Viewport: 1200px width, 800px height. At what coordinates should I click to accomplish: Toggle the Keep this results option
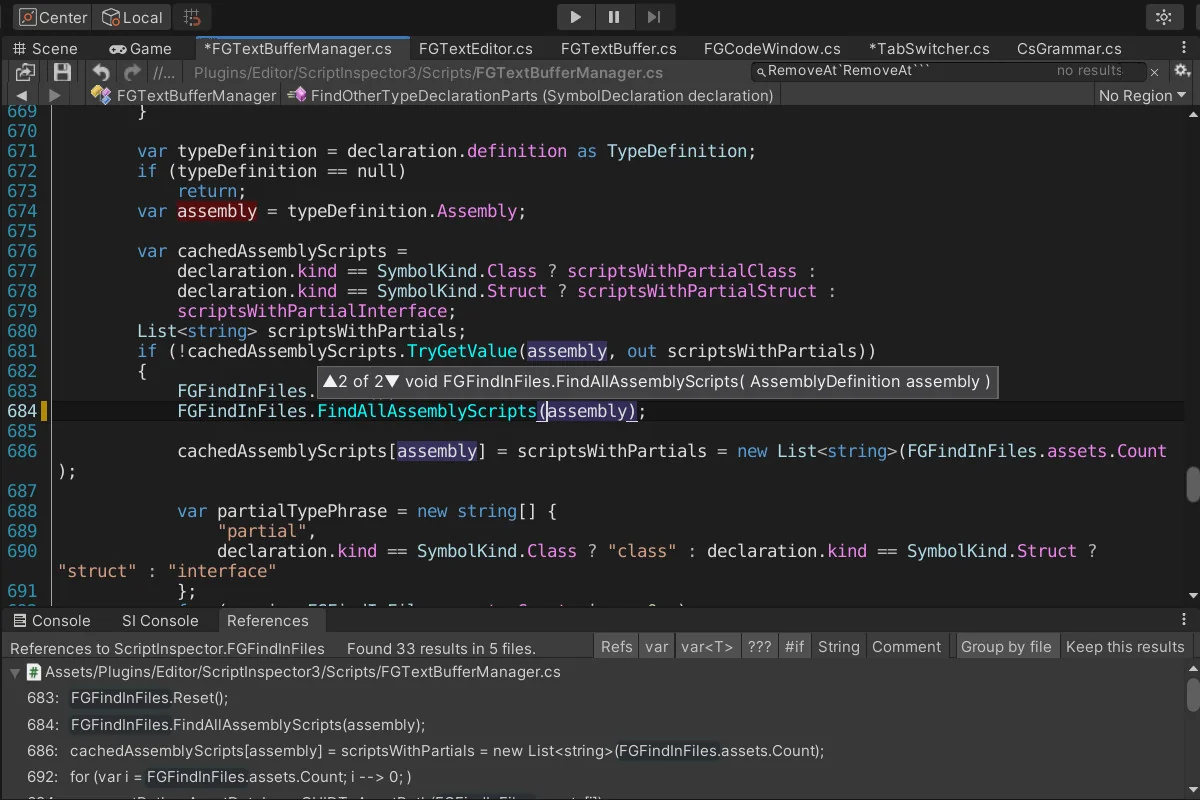coord(1125,647)
